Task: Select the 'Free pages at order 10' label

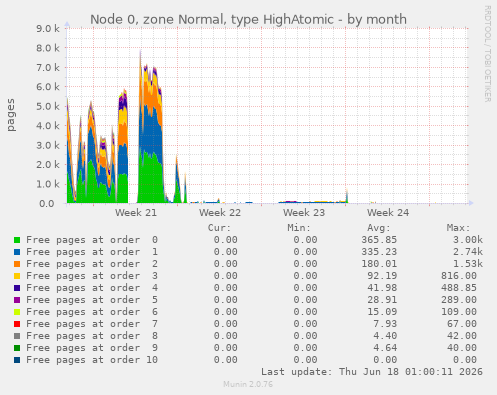Action: point(92,360)
